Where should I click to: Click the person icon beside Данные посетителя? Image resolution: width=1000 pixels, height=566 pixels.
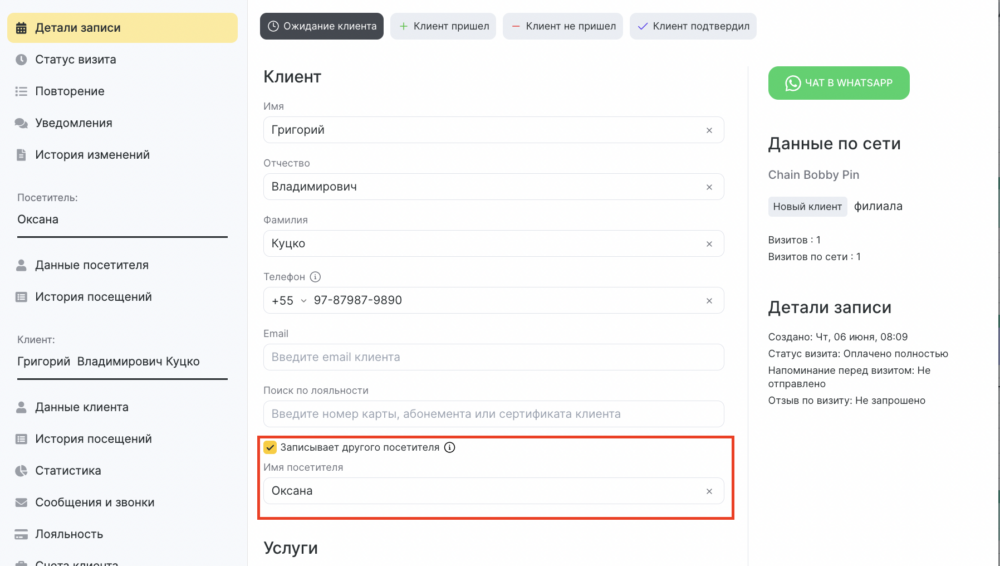(21, 265)
